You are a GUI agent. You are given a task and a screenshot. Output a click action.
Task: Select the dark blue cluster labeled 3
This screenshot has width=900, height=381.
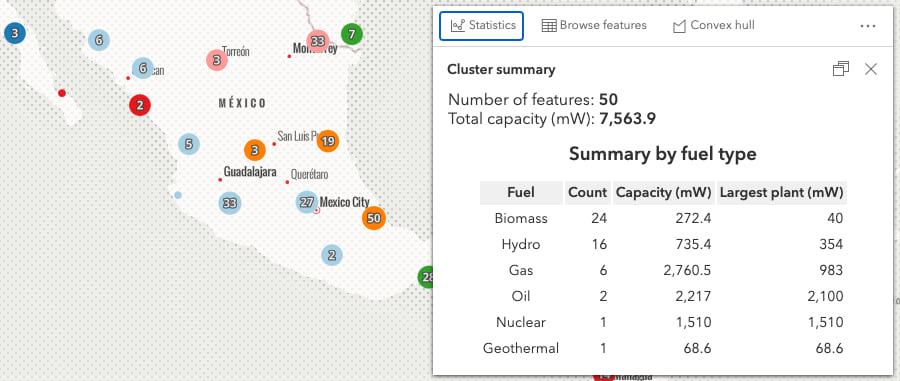point(15,34)
